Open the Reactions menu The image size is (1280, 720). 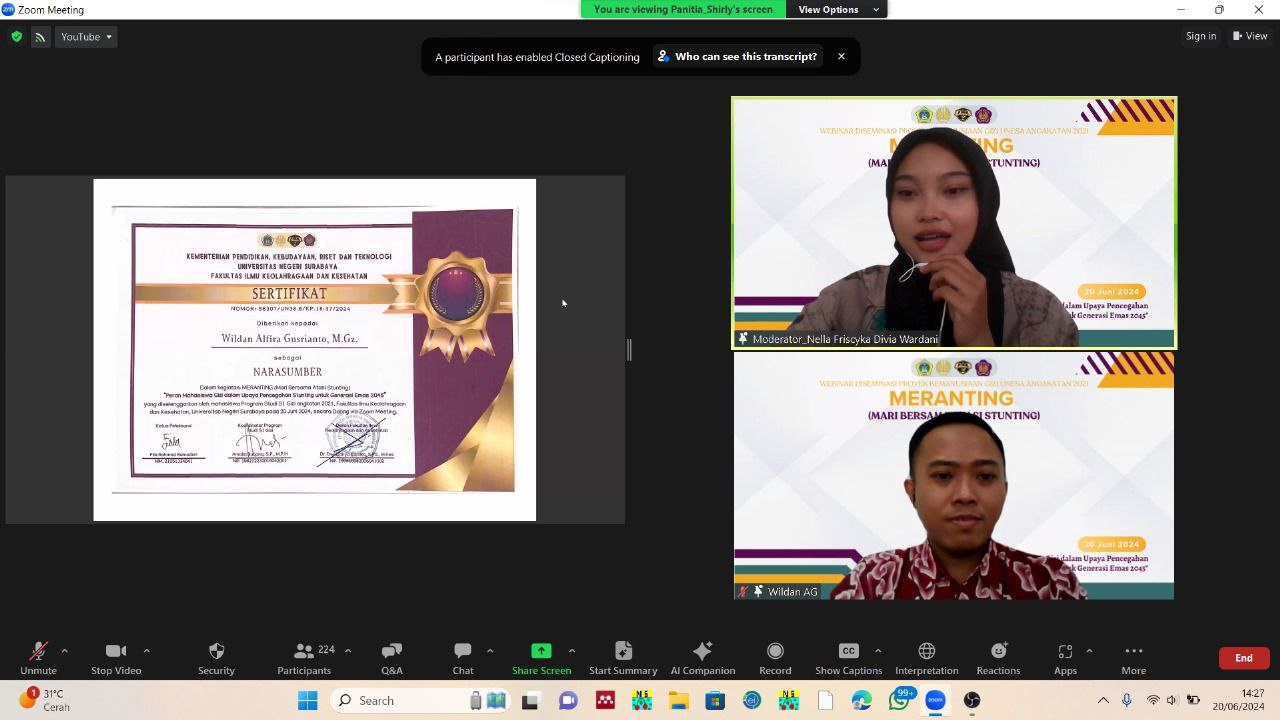coord(997,657)
